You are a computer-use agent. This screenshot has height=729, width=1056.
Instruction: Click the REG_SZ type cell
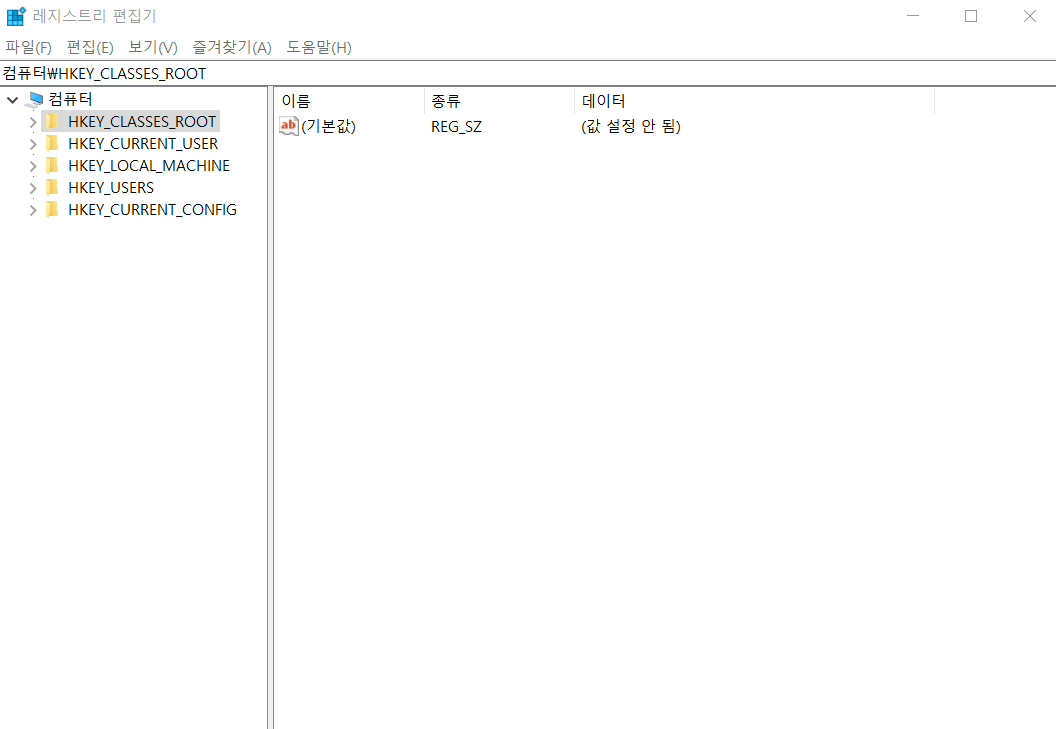(x=457, y=127)
